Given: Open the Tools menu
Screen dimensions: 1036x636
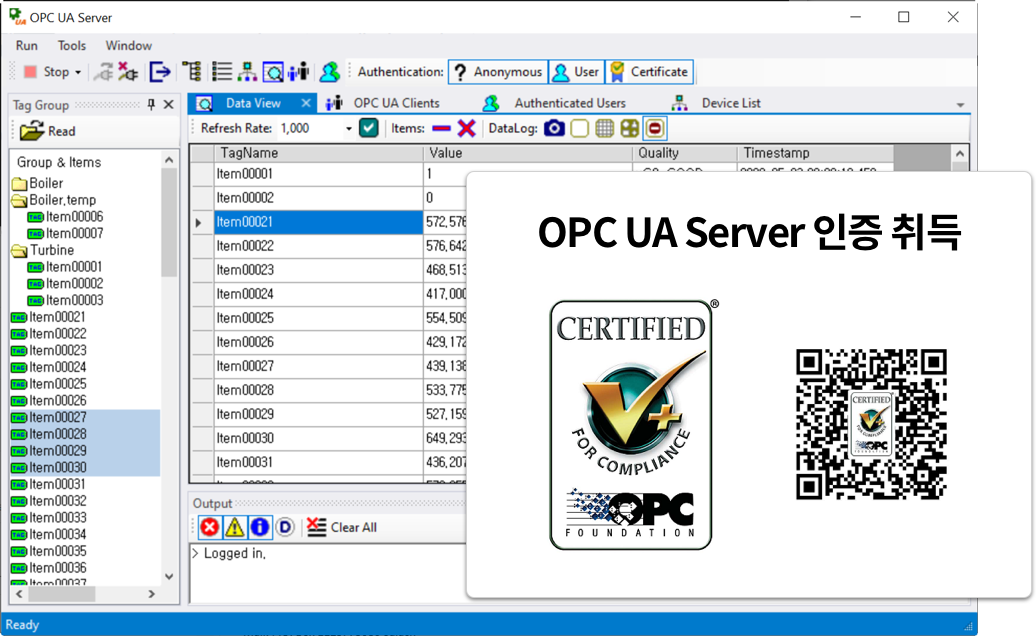Looking at the screenshot, I should pyautogui.click(x=71, y=46).
